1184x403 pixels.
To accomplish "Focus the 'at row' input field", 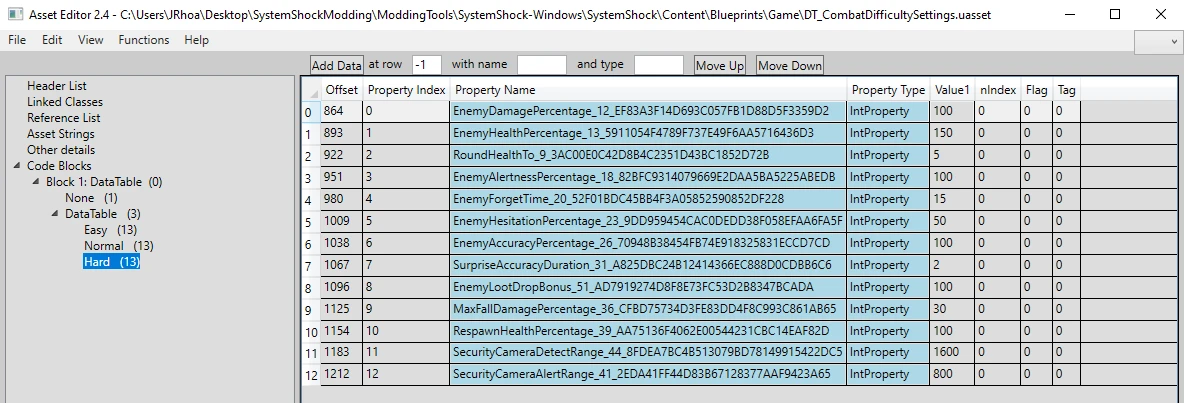I will pos(427,65).
